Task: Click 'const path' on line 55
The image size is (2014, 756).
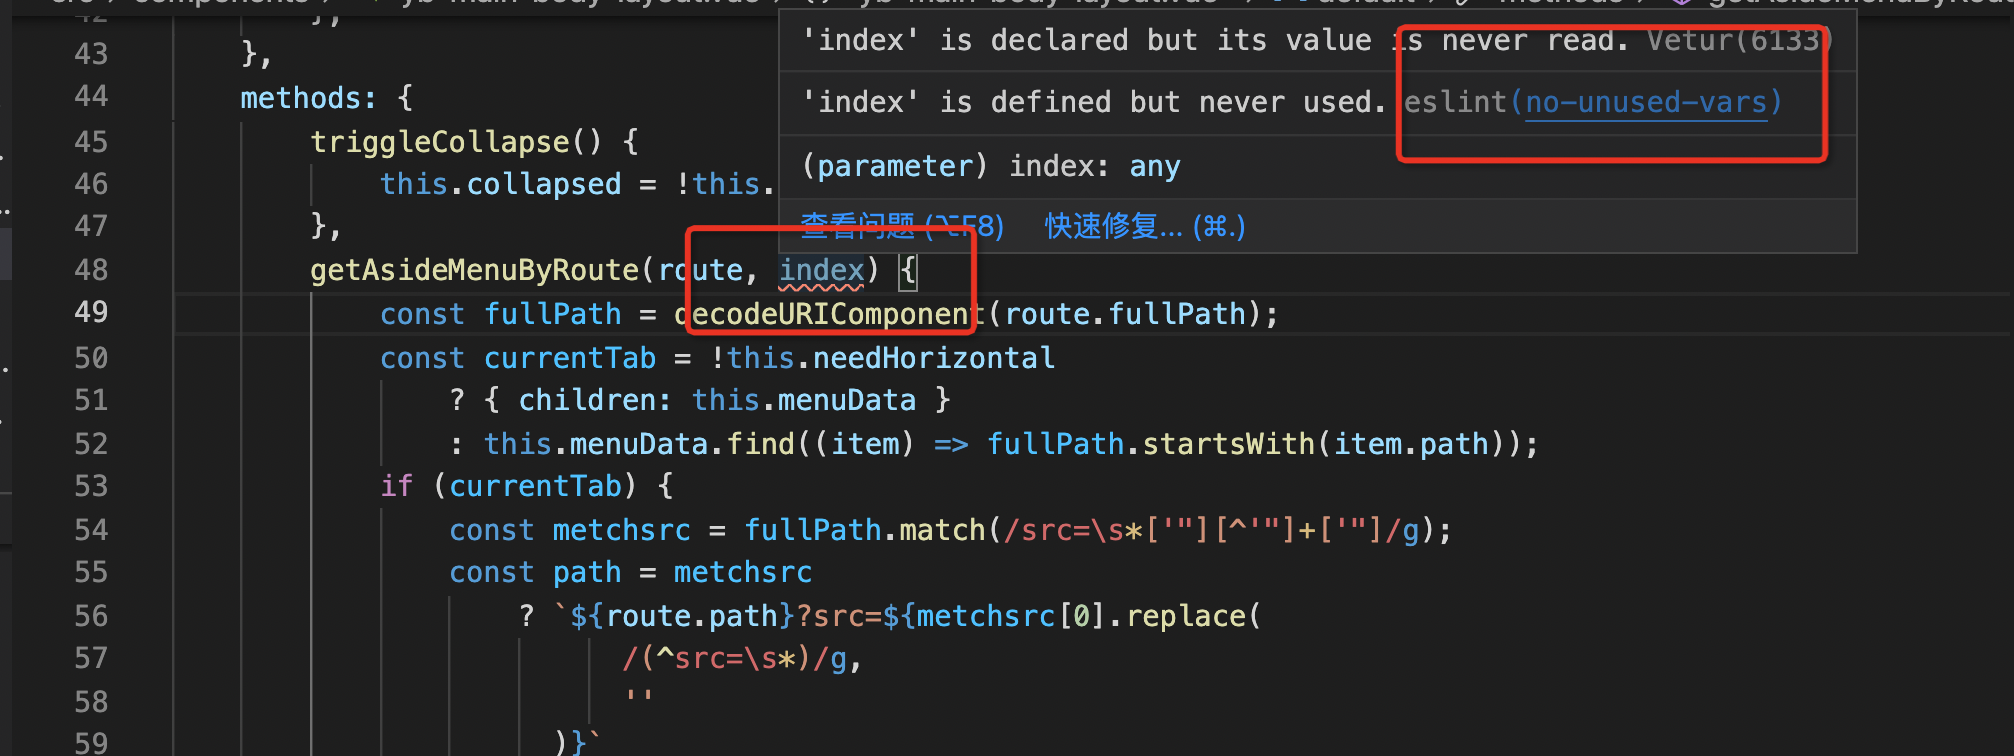Action: pyautogui.click(x=535, y=572)
